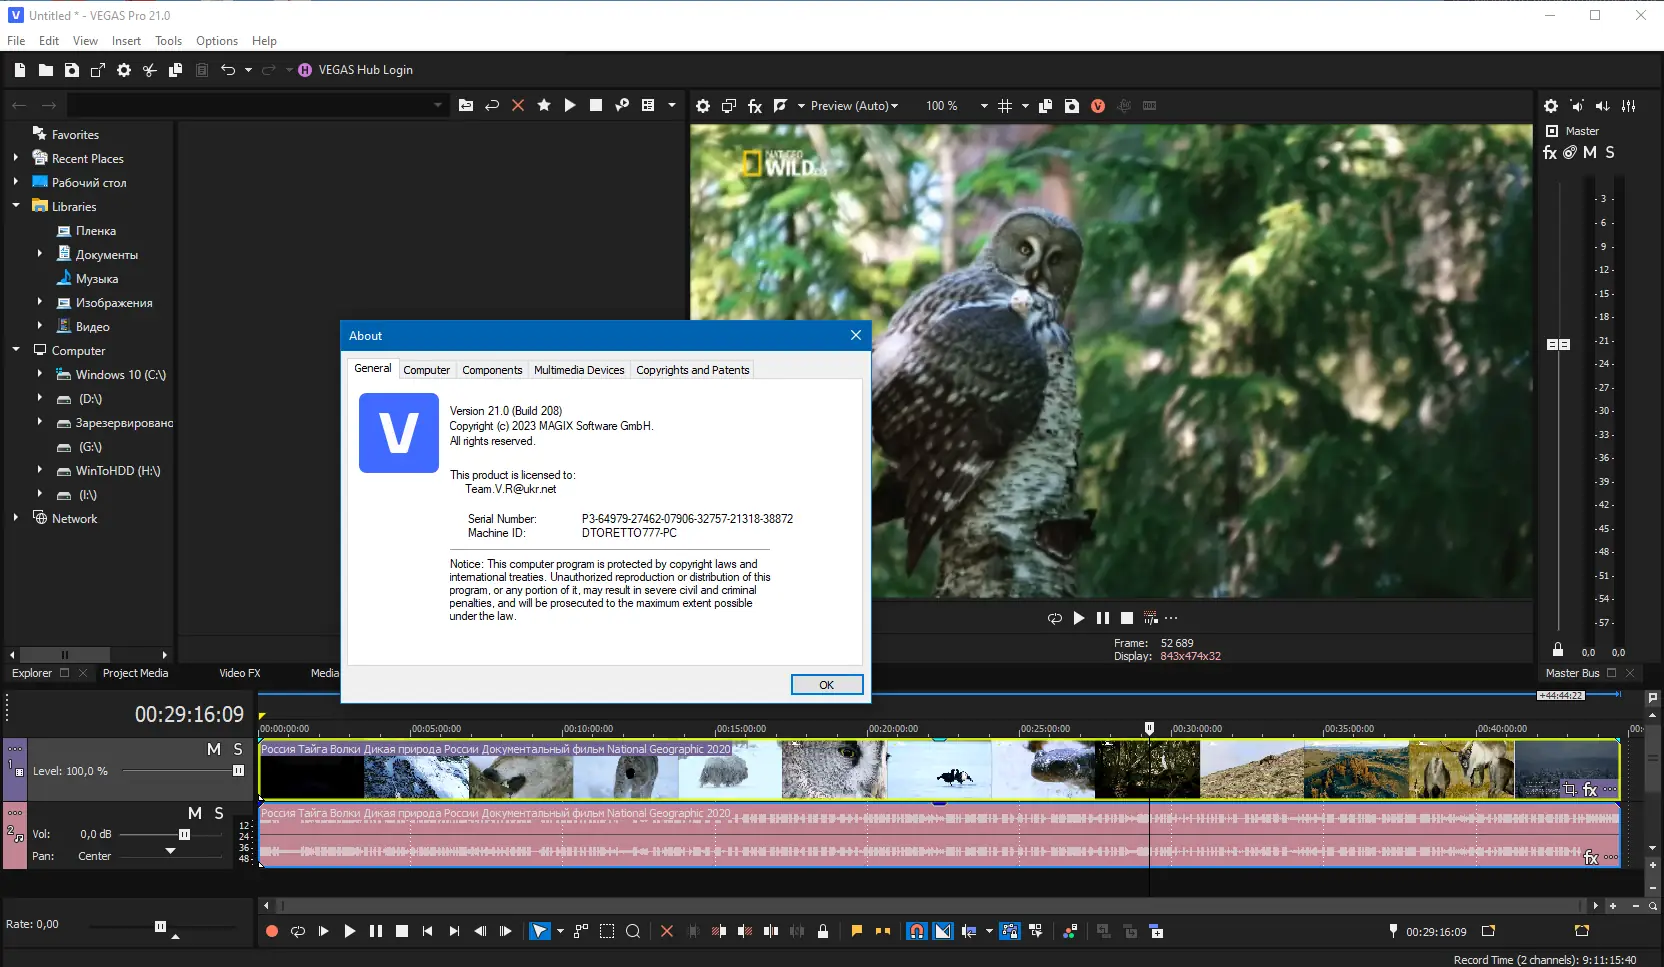Open the preview grid overlays icon
The image size is (1664, 967).
point(1005,106)
